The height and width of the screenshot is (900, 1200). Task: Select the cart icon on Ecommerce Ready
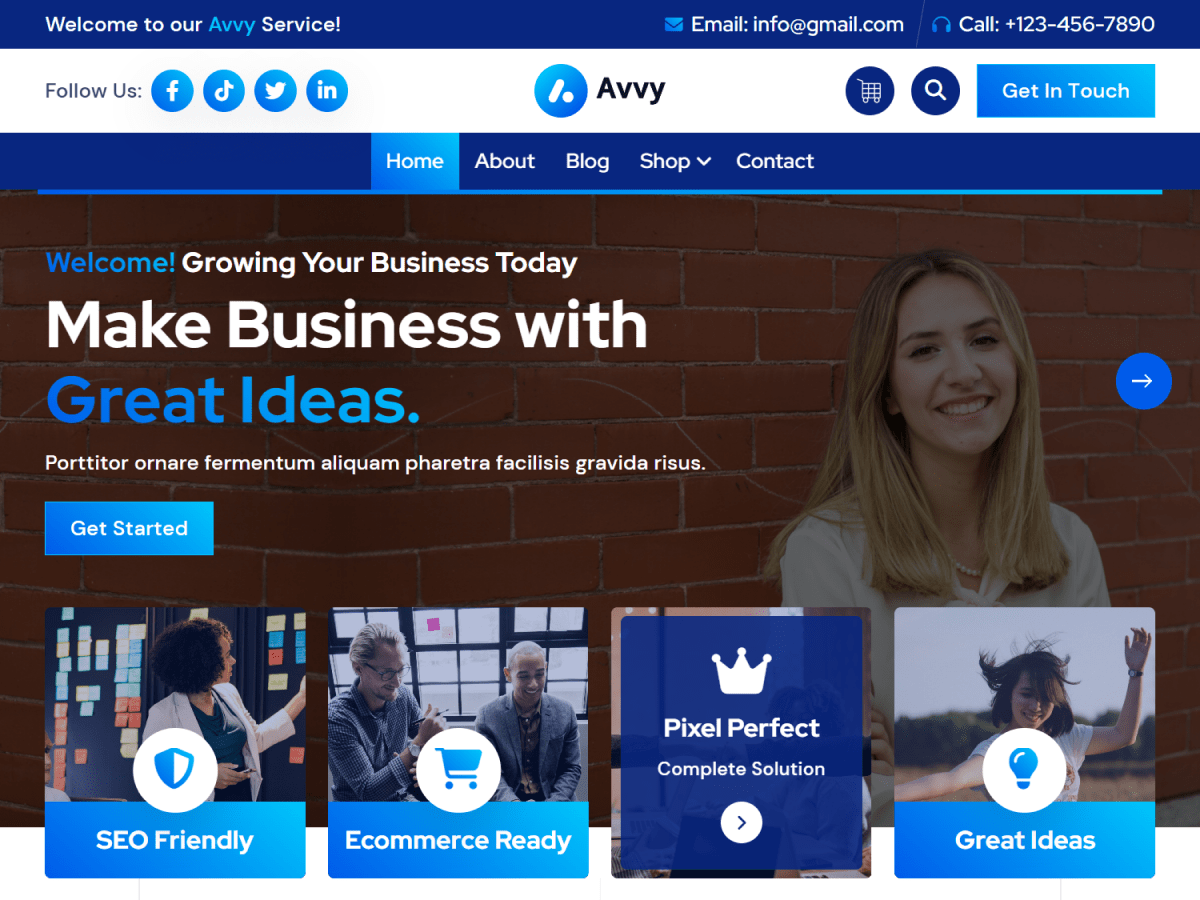pyautogui.click(x=458, y=770)
